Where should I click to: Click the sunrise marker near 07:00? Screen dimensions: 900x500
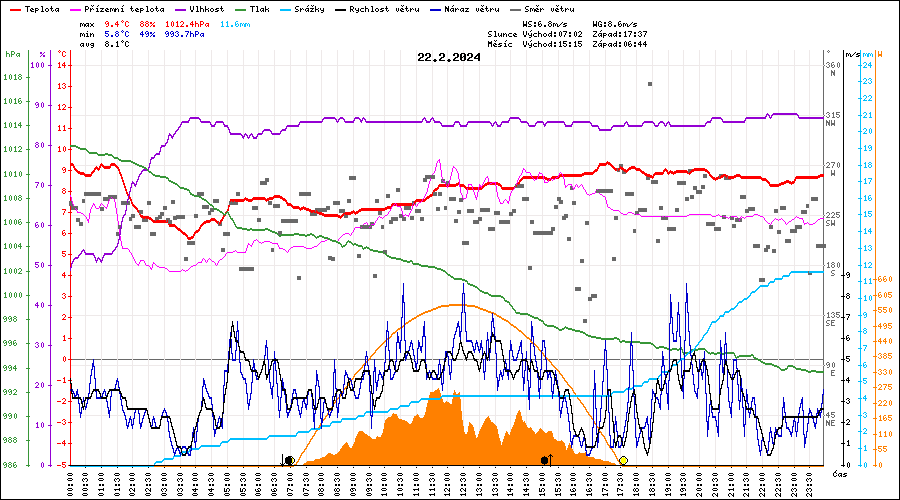coord(288,460)
